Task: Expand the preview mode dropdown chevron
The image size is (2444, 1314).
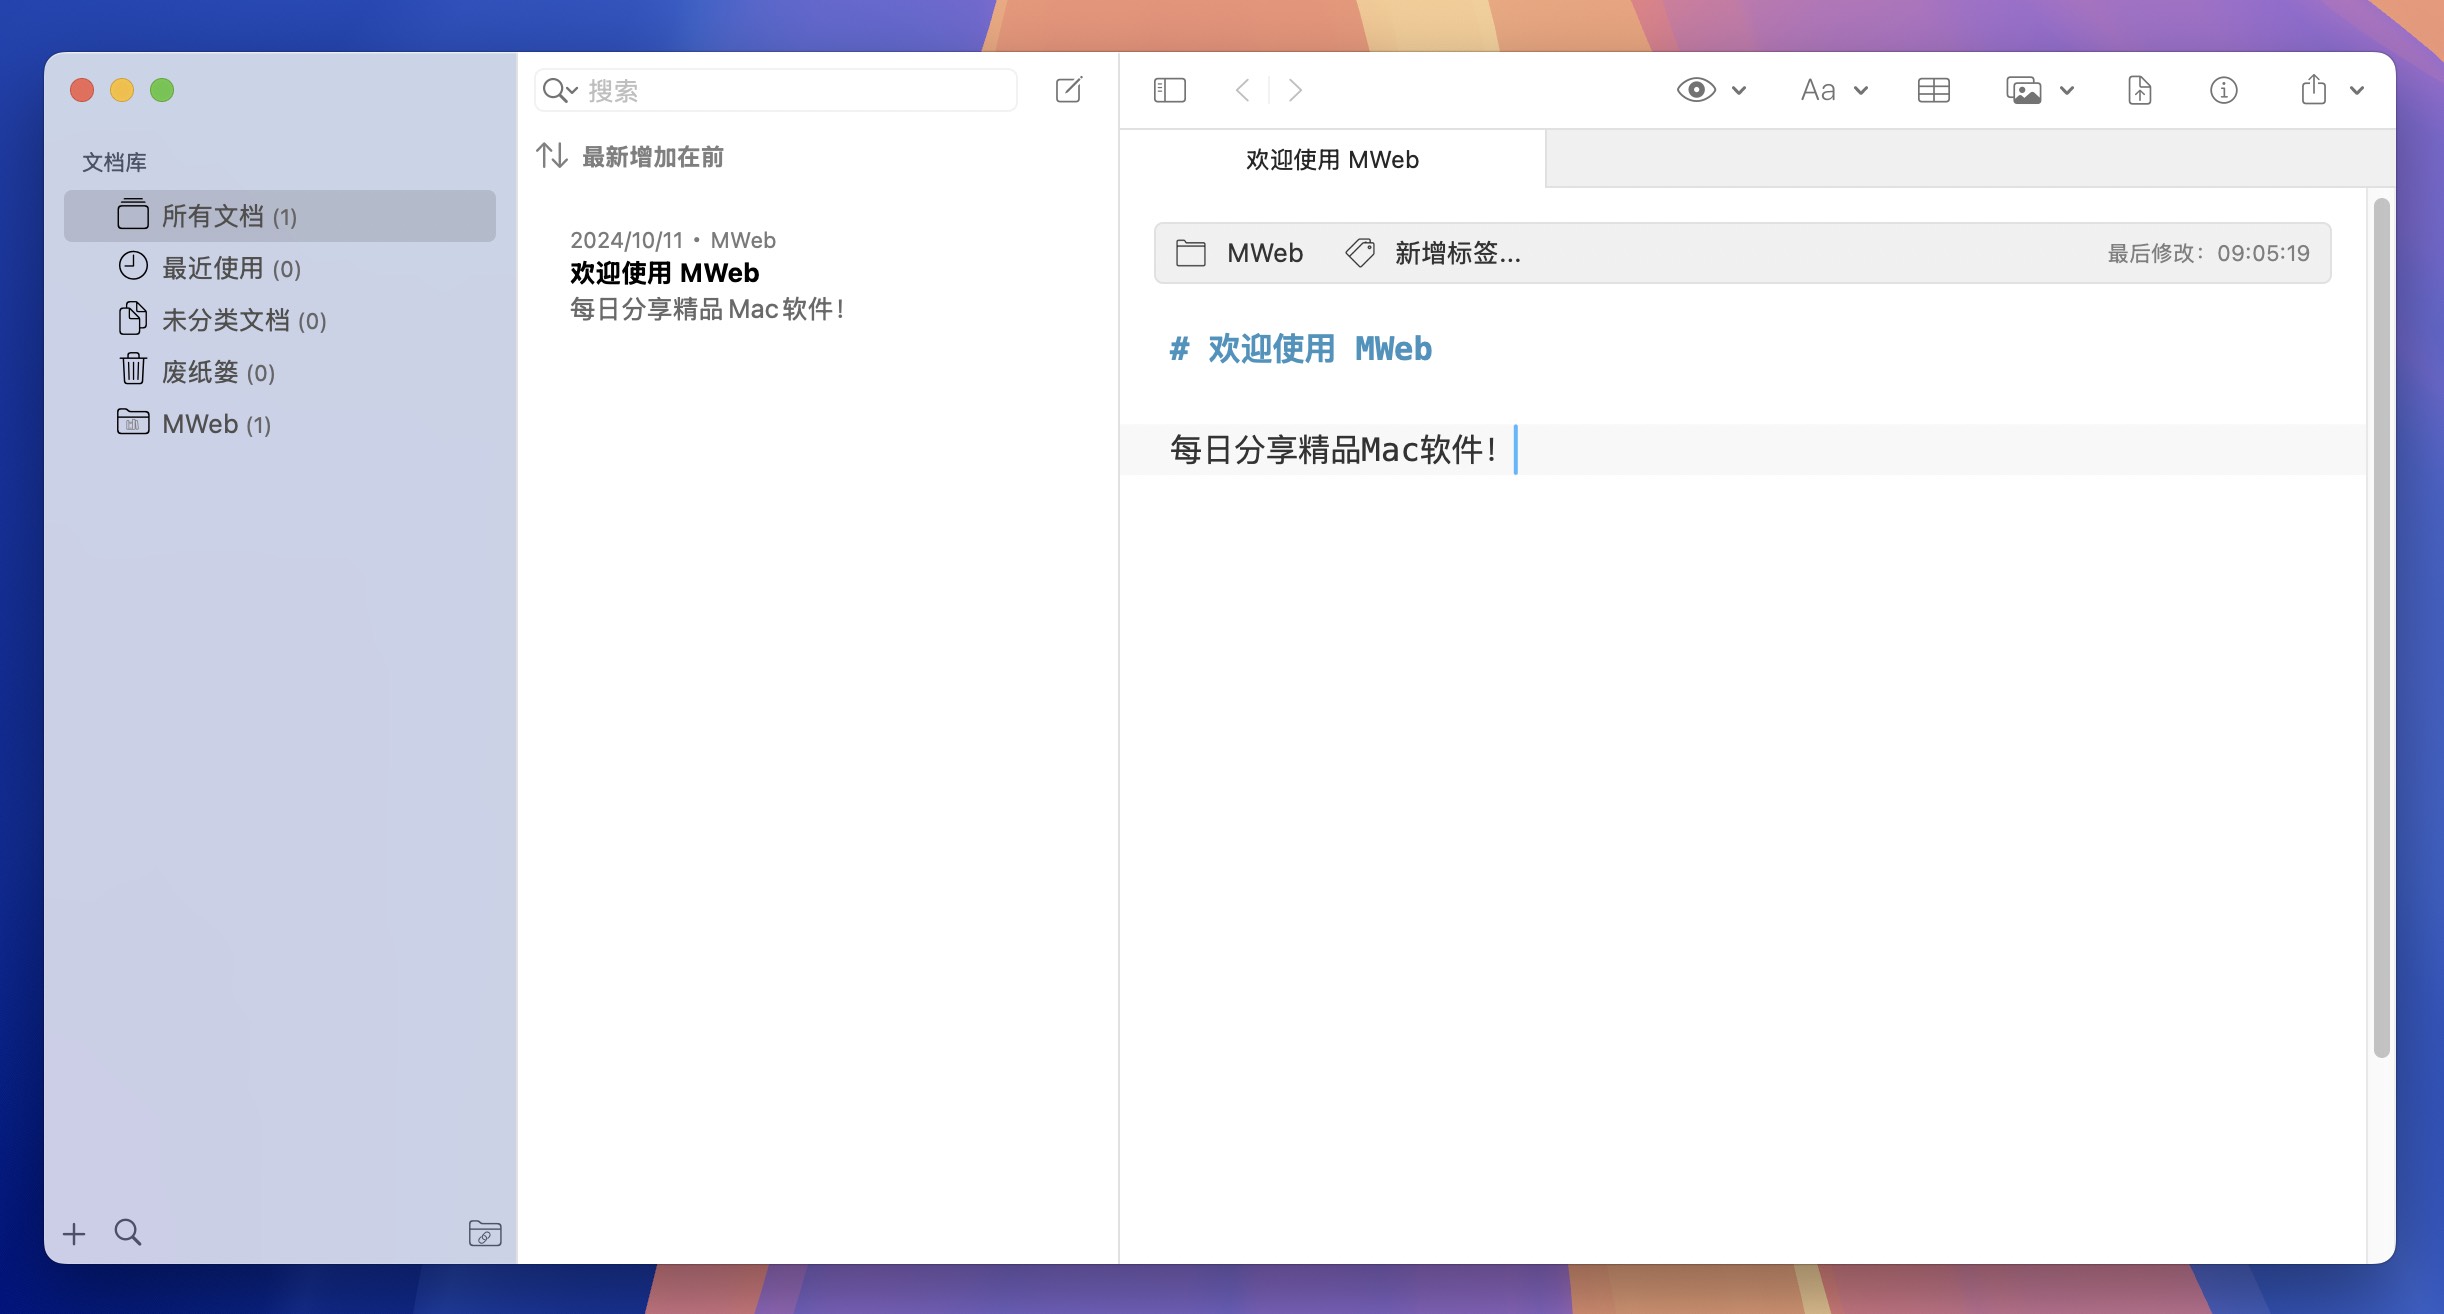Action: [x=1741, y=91]
